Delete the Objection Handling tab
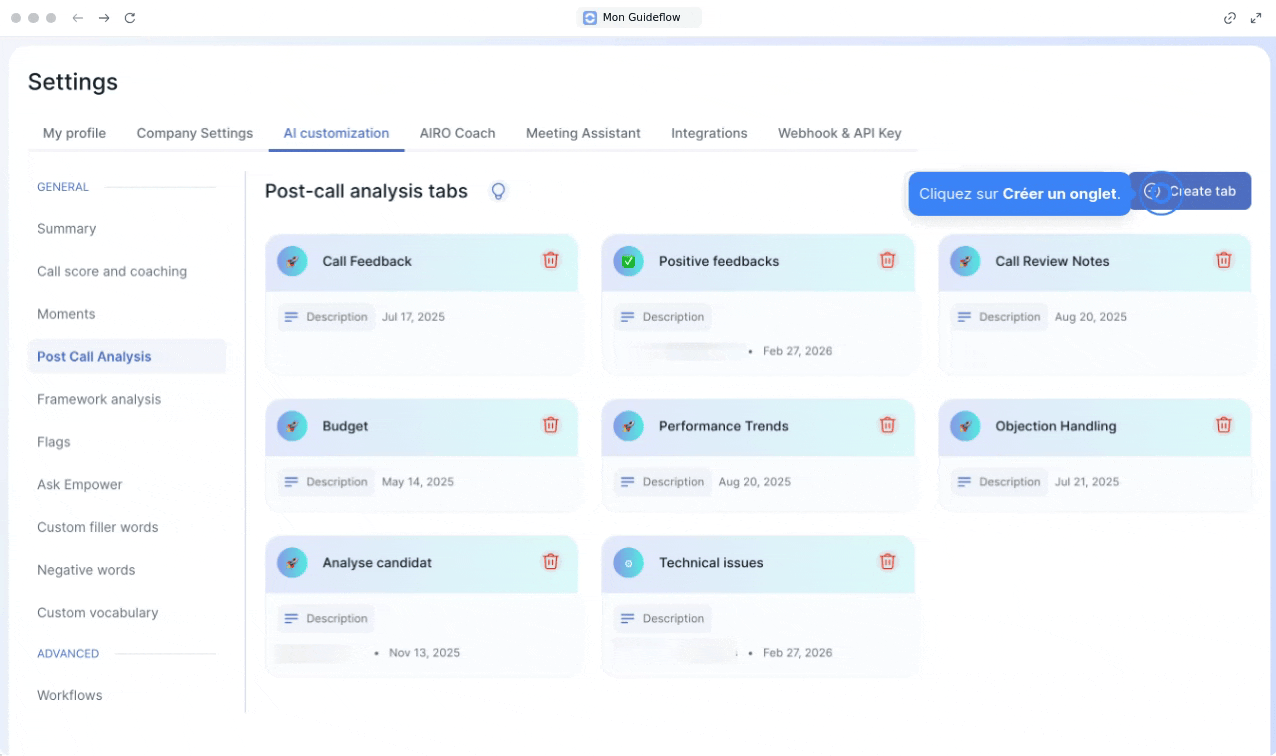 1223,425
